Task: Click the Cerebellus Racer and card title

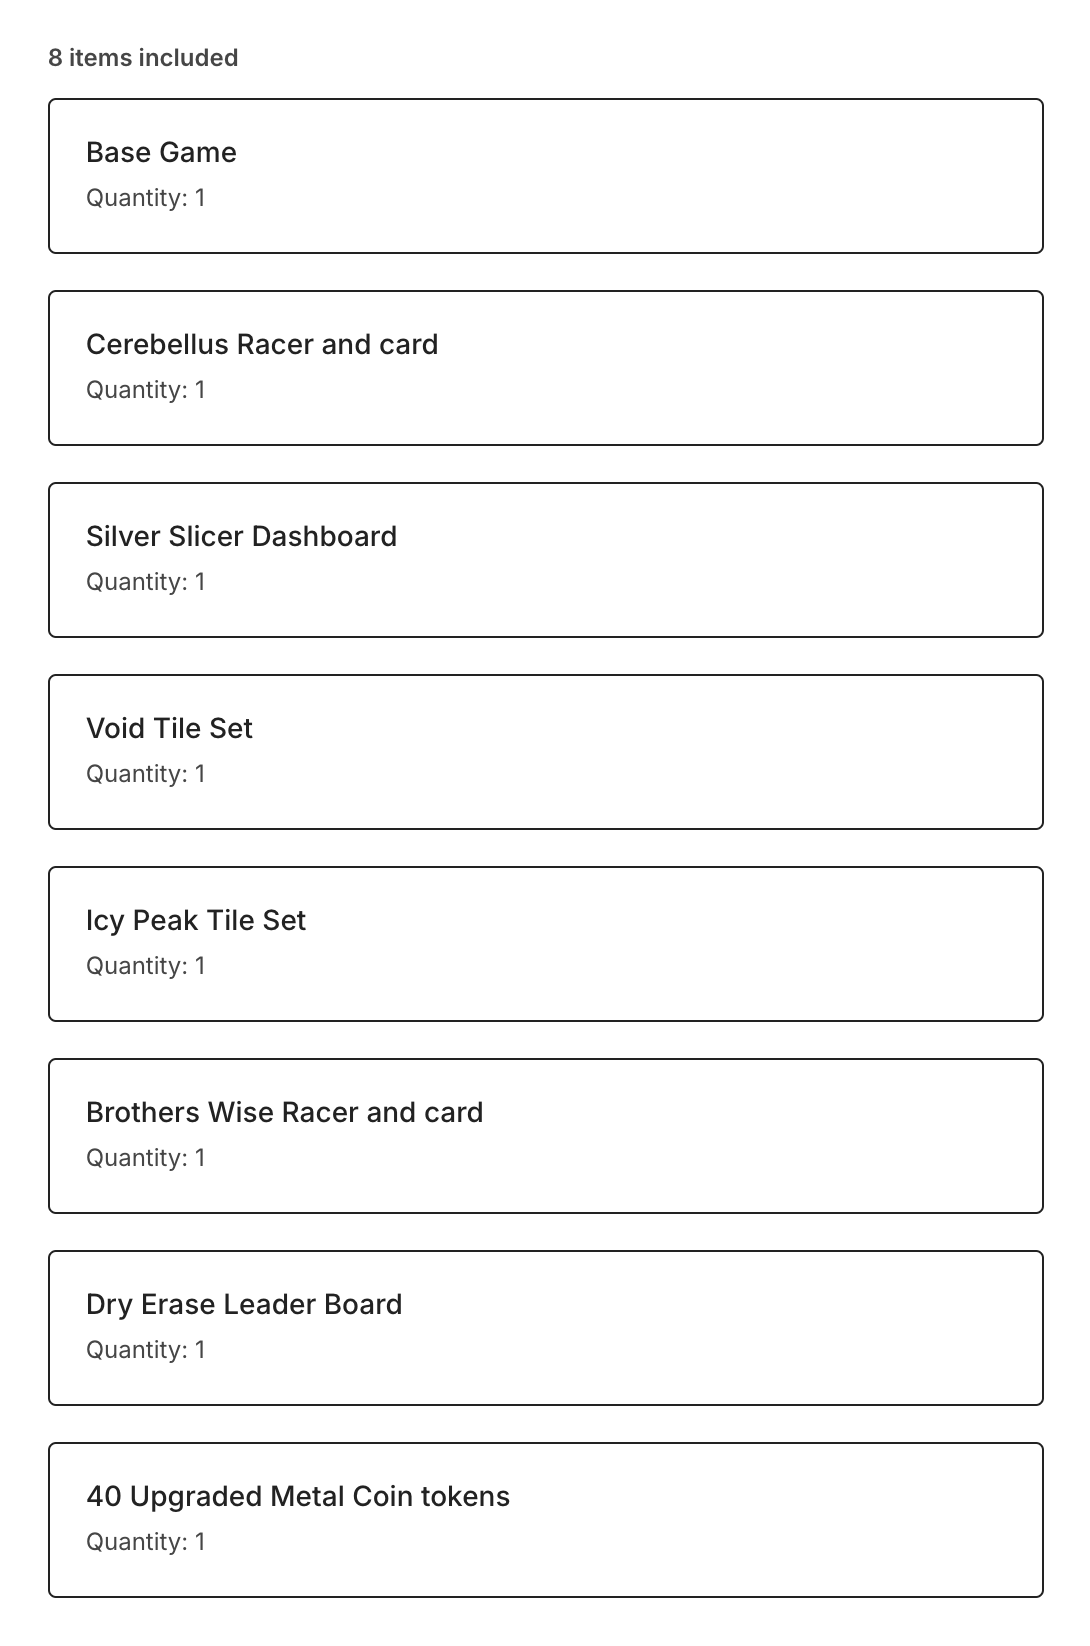Action: click(x=262, y=344)
